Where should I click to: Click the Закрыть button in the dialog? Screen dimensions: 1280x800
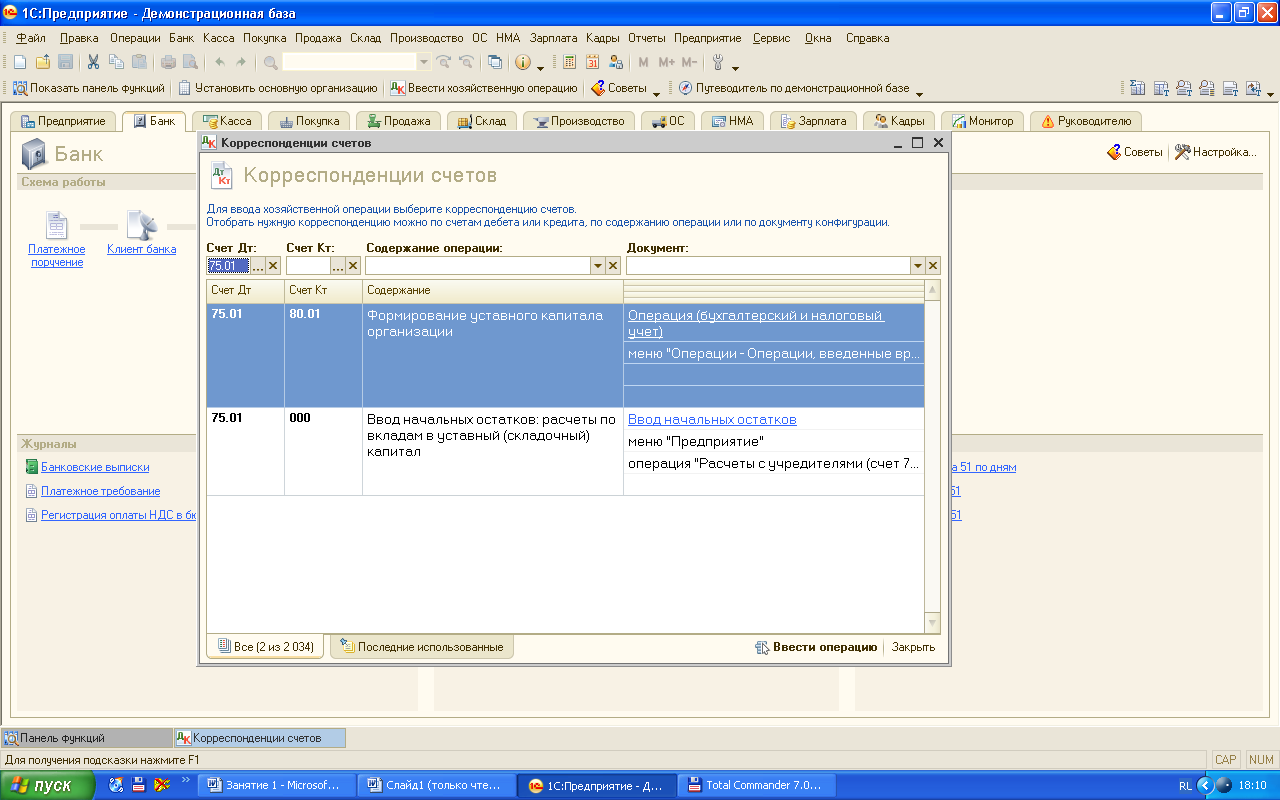tap(914, 647)
